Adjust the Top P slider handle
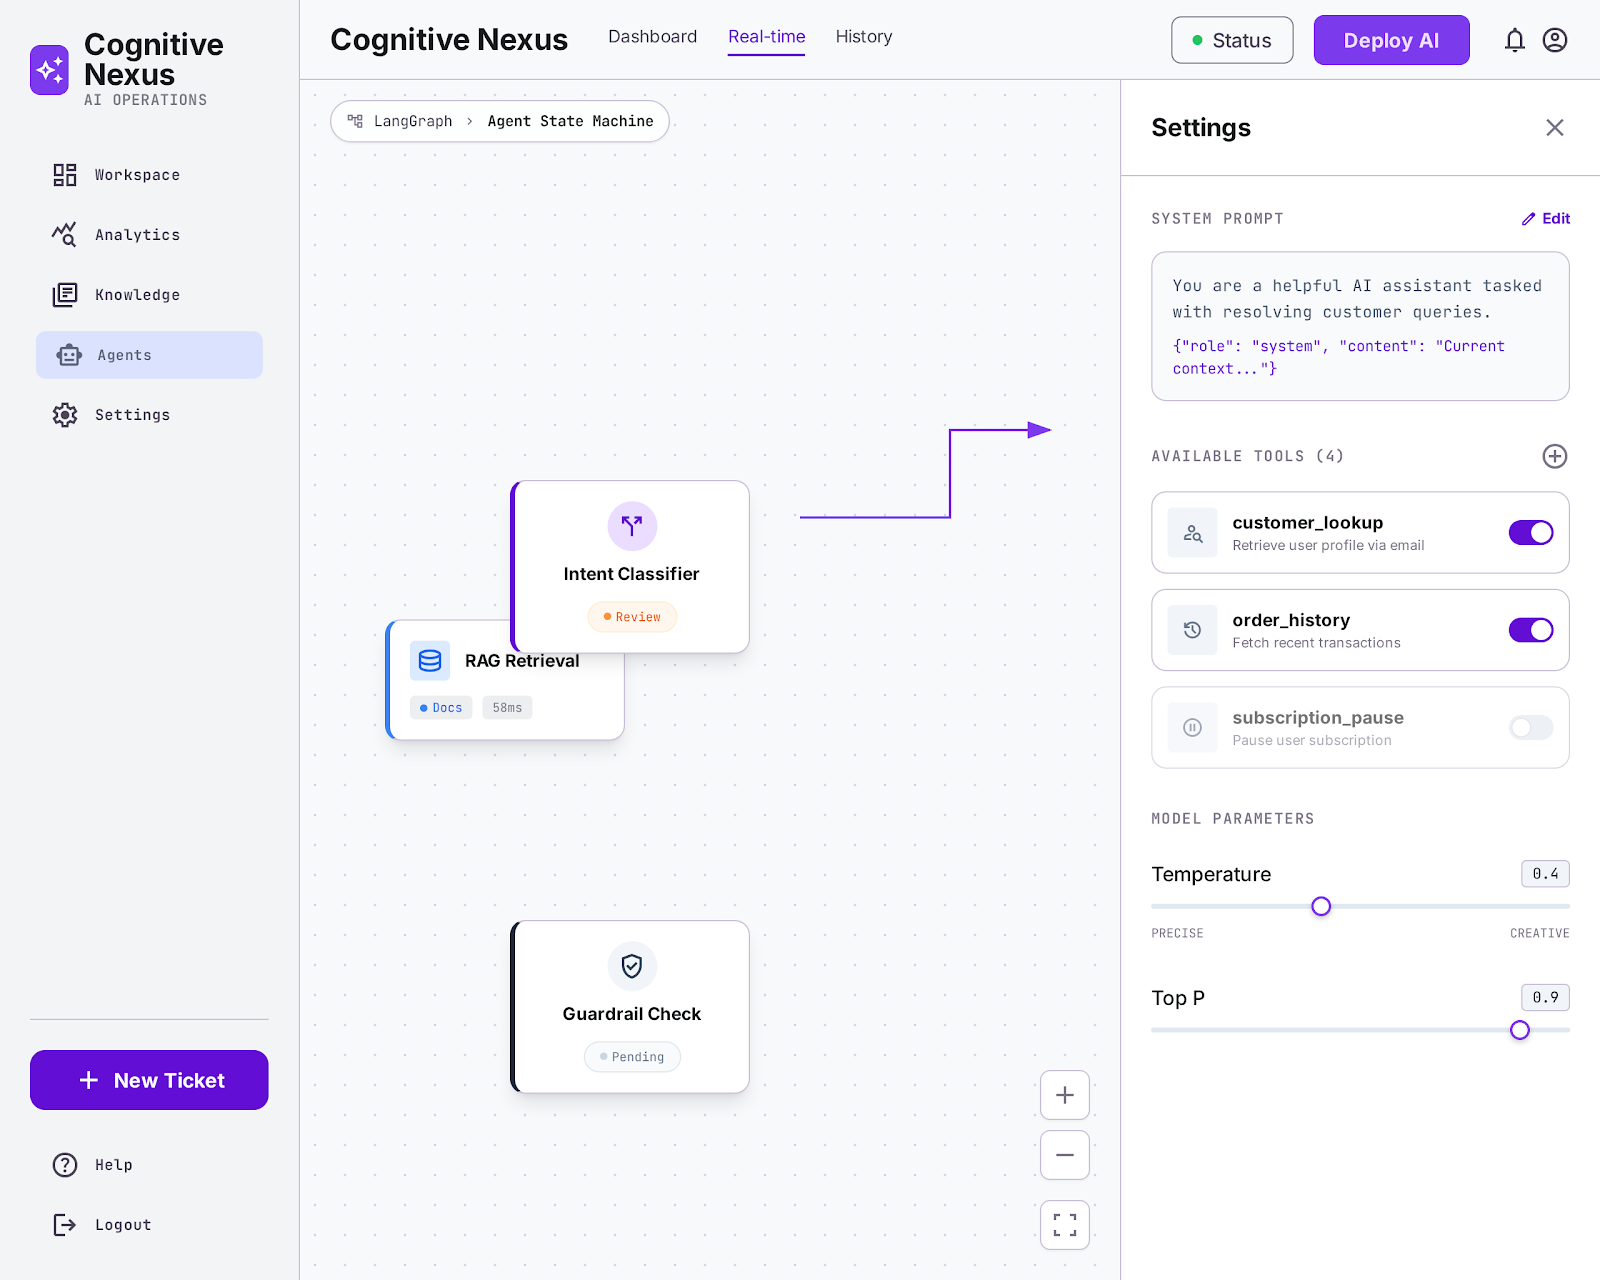This screenshot has width=1600, height=1280. click(1520, 1030)
